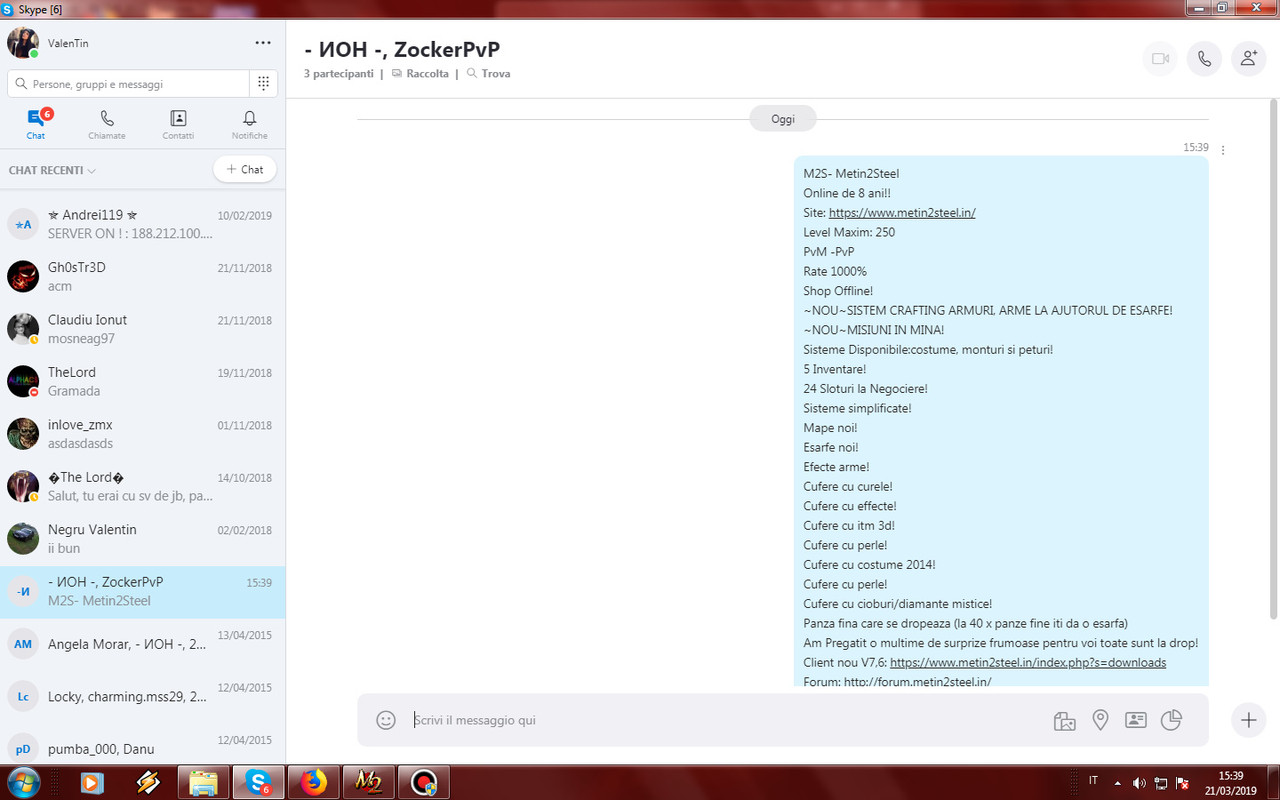1280x800 pixels.
Task: Focus the Persone, gruppi e messaggi search
Action: pyautogui.click(x=128, y=84)
